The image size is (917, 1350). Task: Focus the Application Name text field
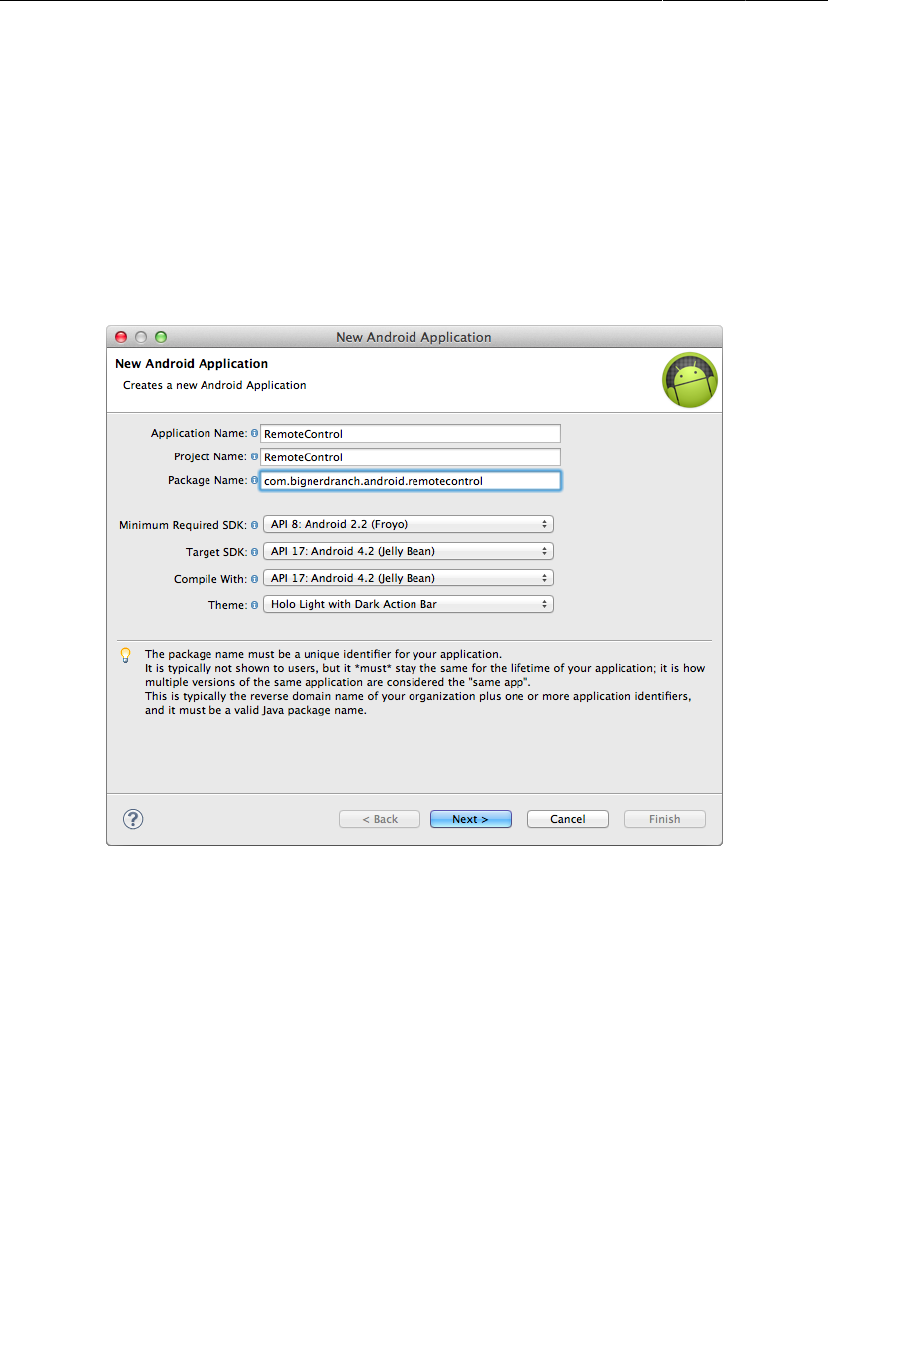(x=410, y=433)
